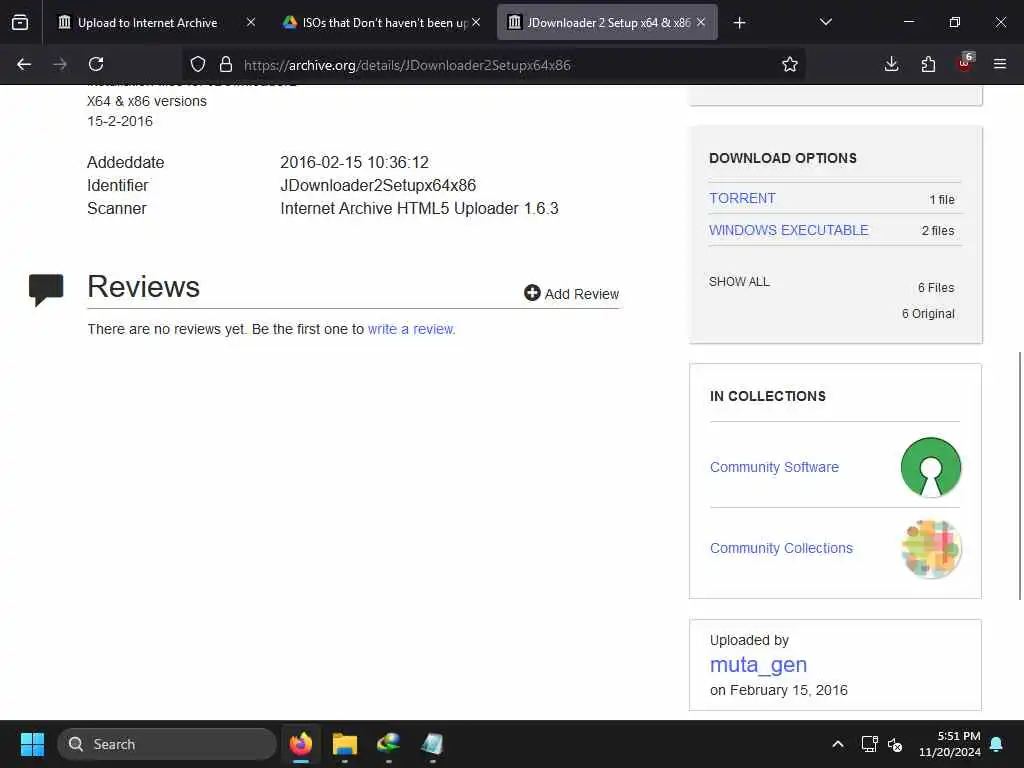Click the uBlock extension icon with badge
This screenshot has width=1024, height=768.
tap(965, 63)
